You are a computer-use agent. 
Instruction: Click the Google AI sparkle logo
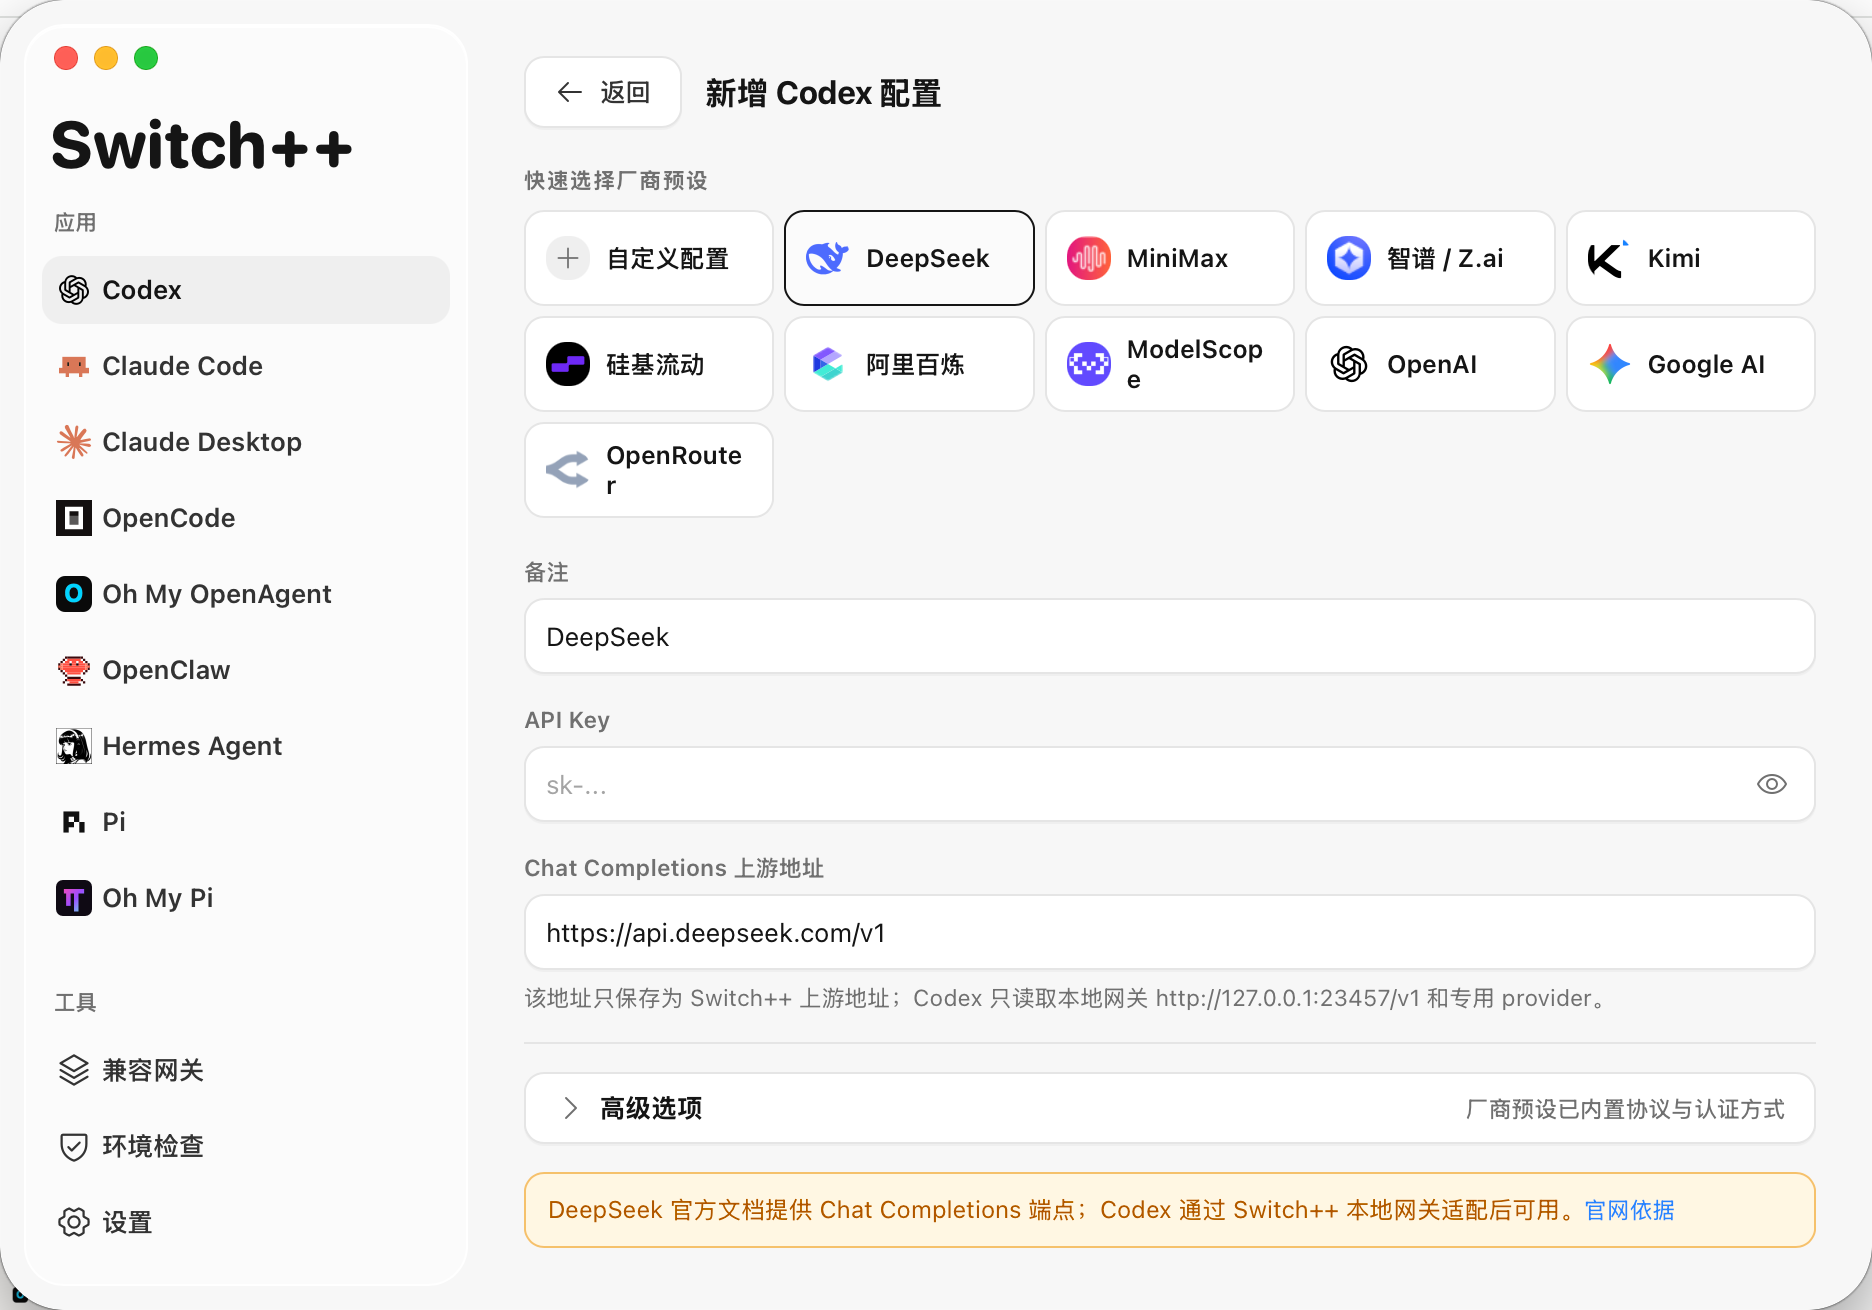click(1609, 364)
